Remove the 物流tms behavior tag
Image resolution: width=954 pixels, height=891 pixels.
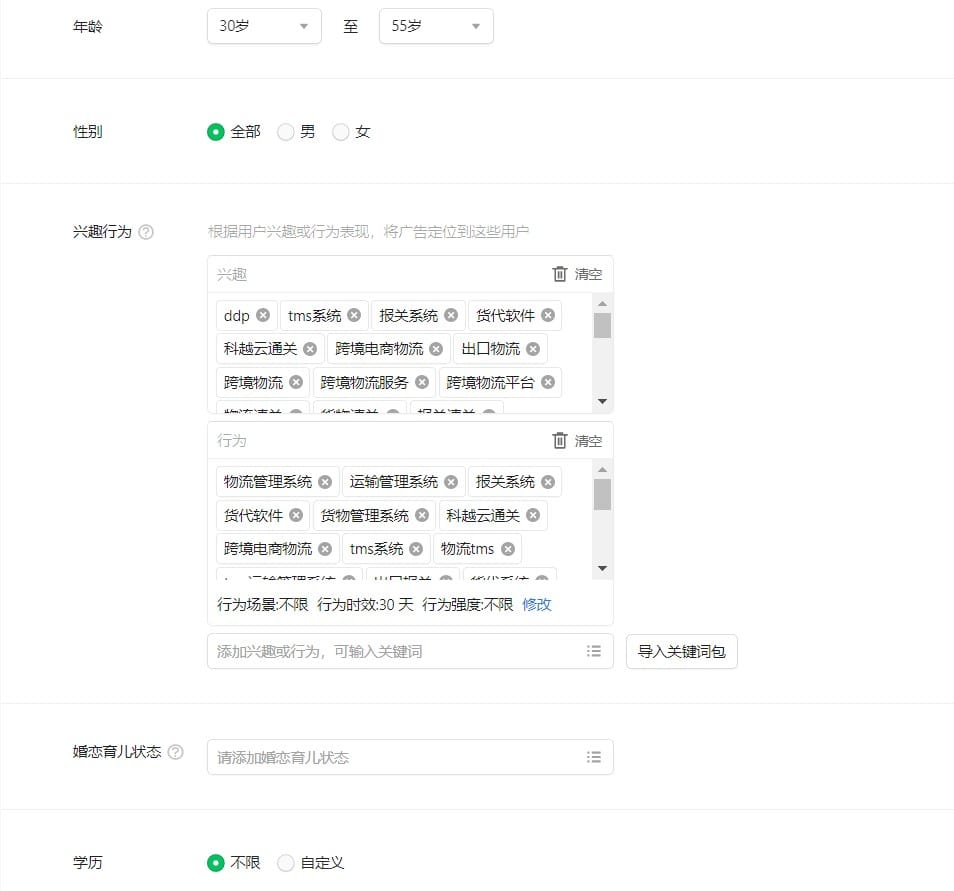508,549
